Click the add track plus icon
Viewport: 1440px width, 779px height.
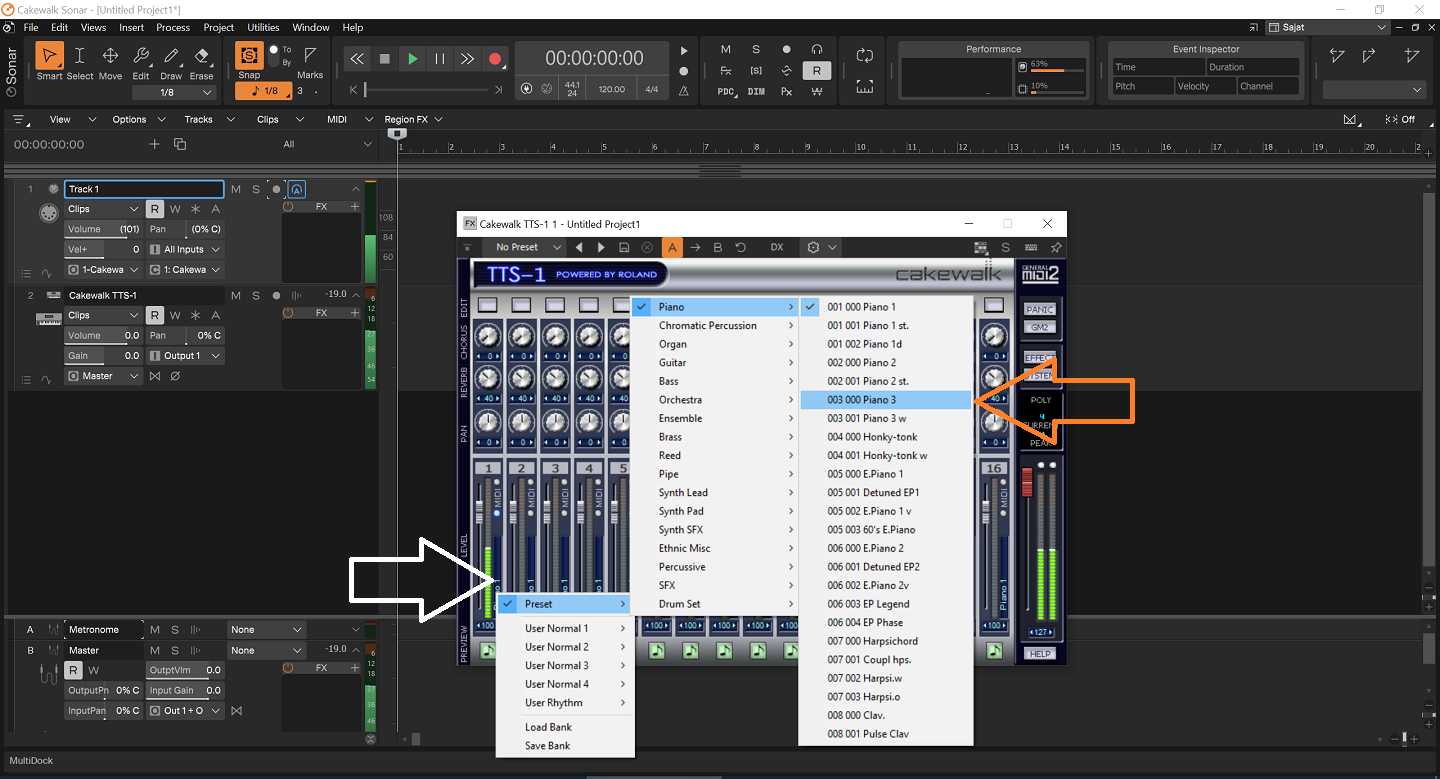click(155, 144)
